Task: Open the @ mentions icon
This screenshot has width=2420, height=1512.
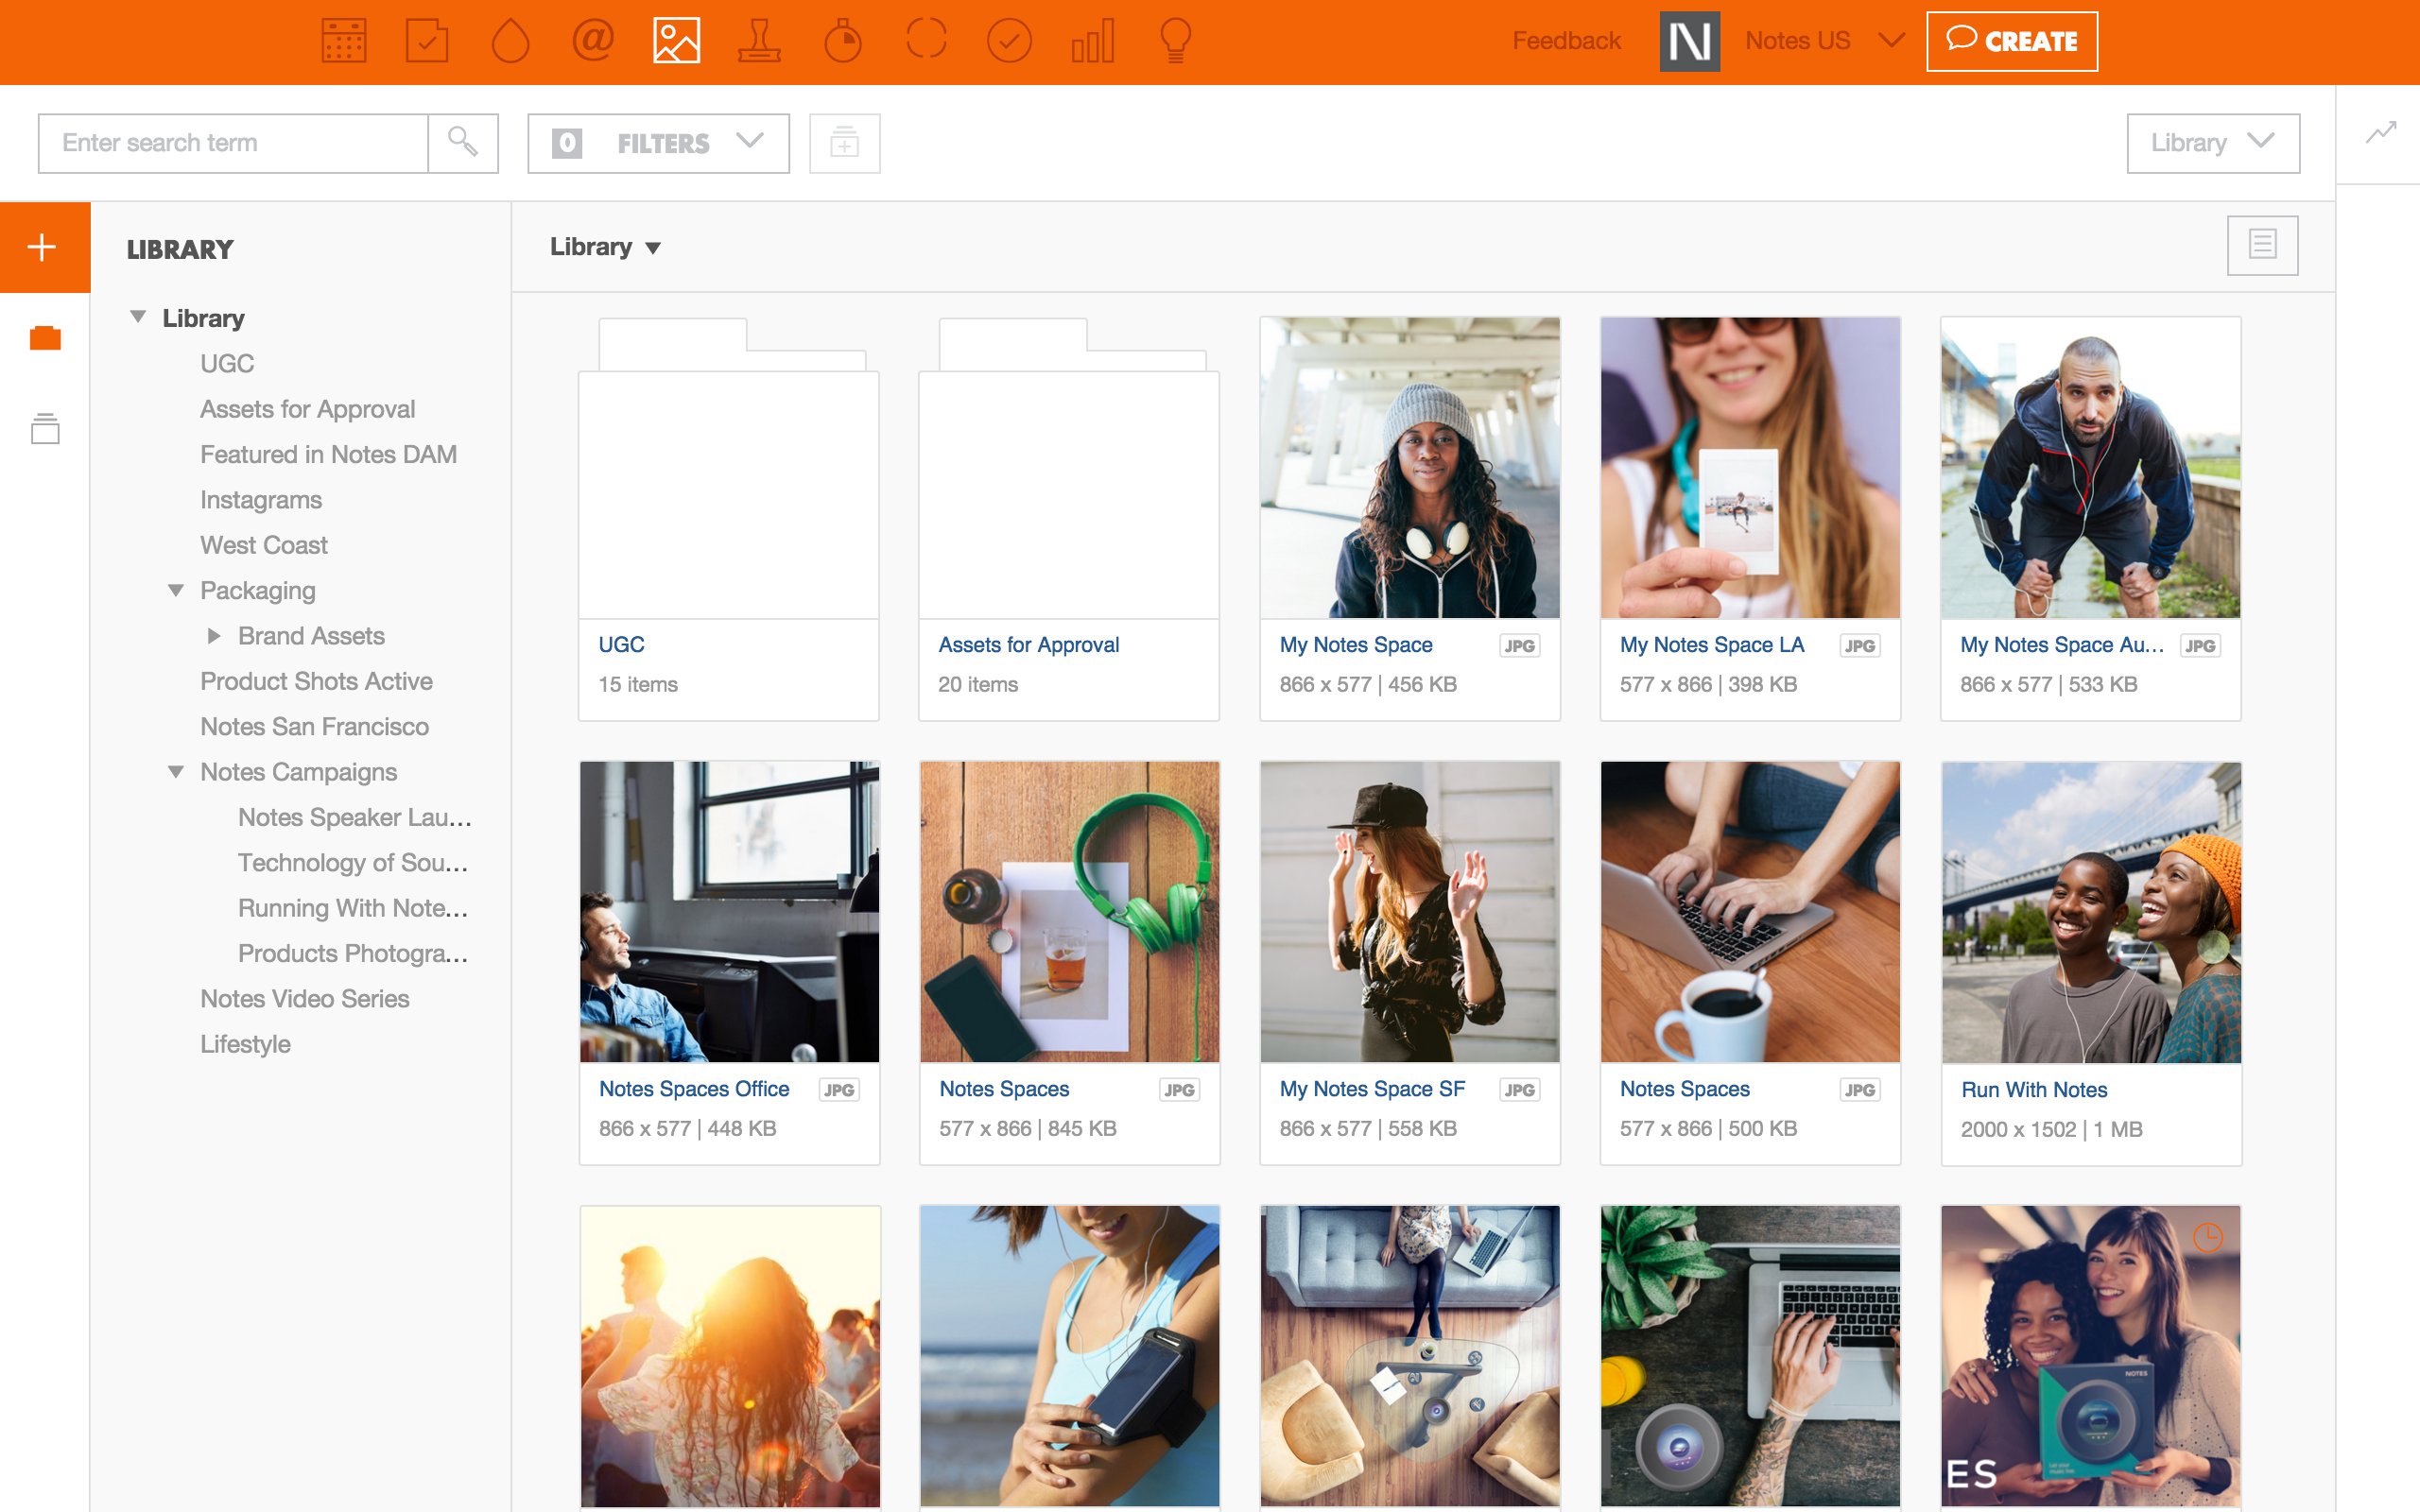Action: [593, 41]
